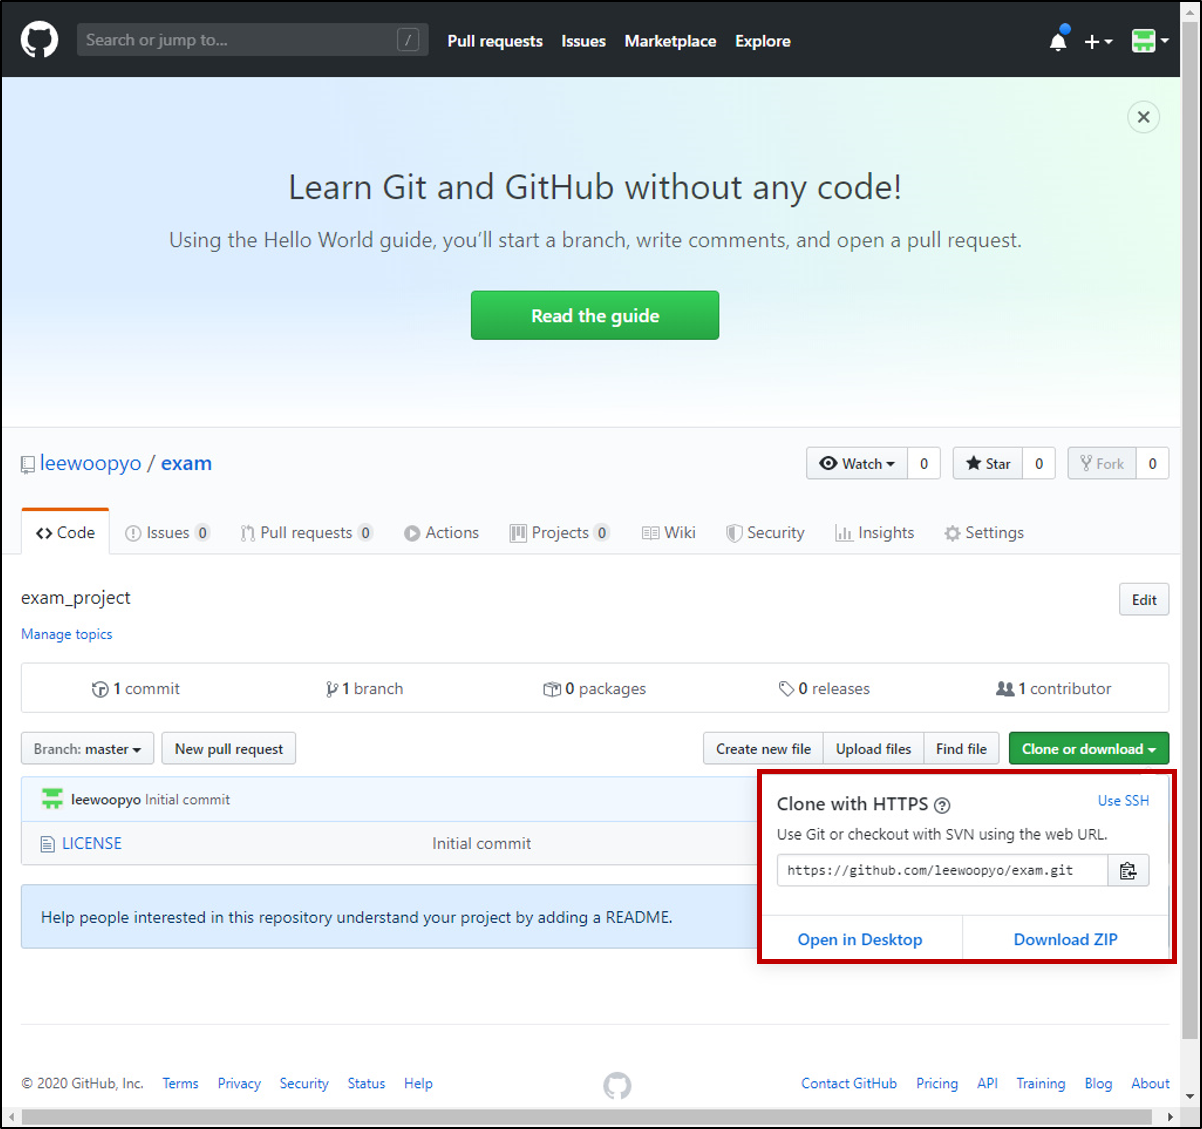Open the plus create-new menu
1202x1129 pixels.
[x=1098, y=41]
